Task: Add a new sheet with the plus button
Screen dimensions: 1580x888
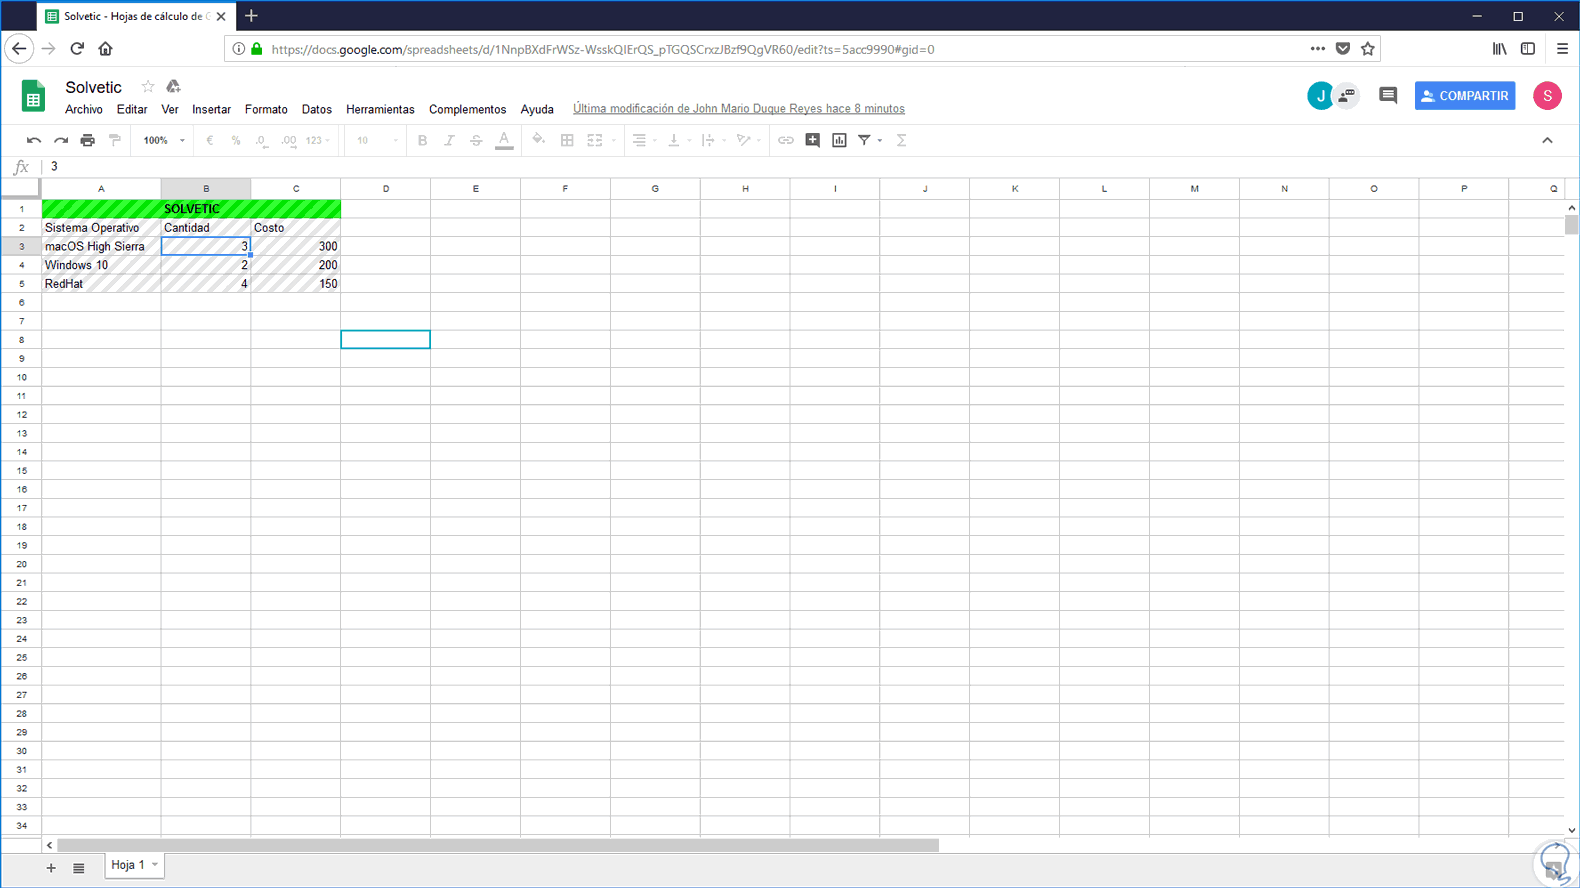Action: [51, 868]
